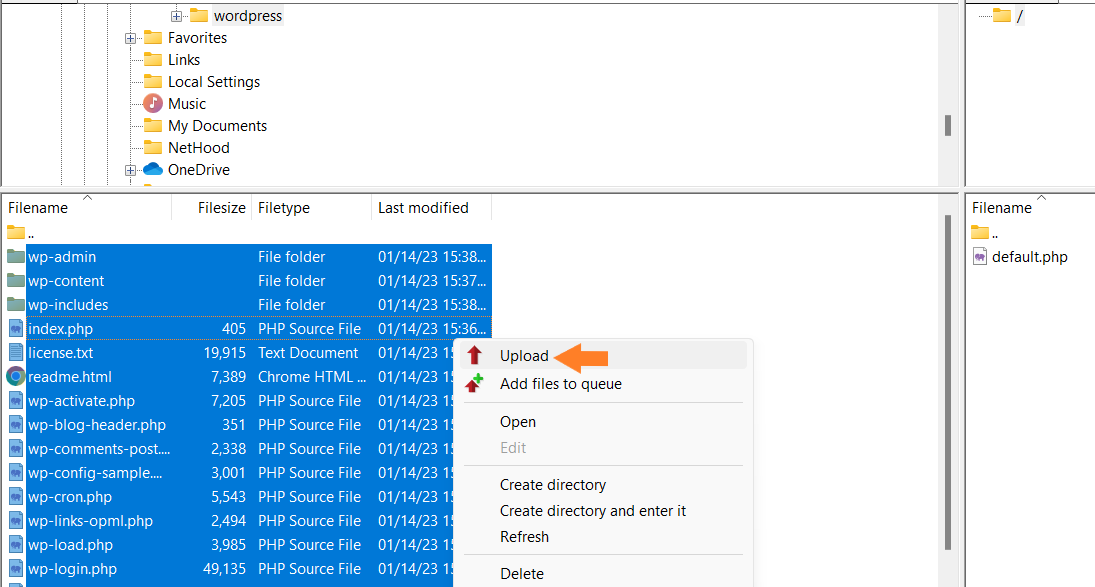Click Refresh in the context menu
Image resolution: width=1095 pixels, height=587 pixels.
point(524,537)
